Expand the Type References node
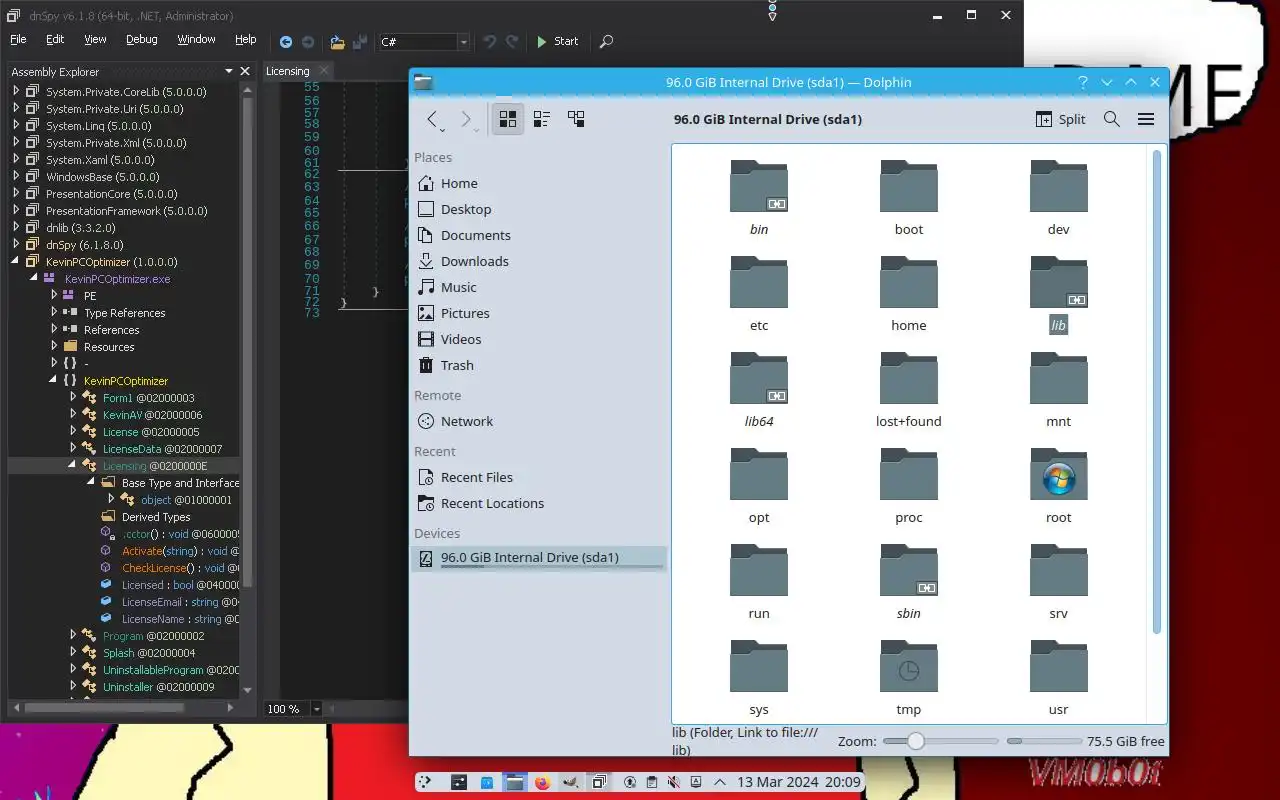 (x=54, y=312)
